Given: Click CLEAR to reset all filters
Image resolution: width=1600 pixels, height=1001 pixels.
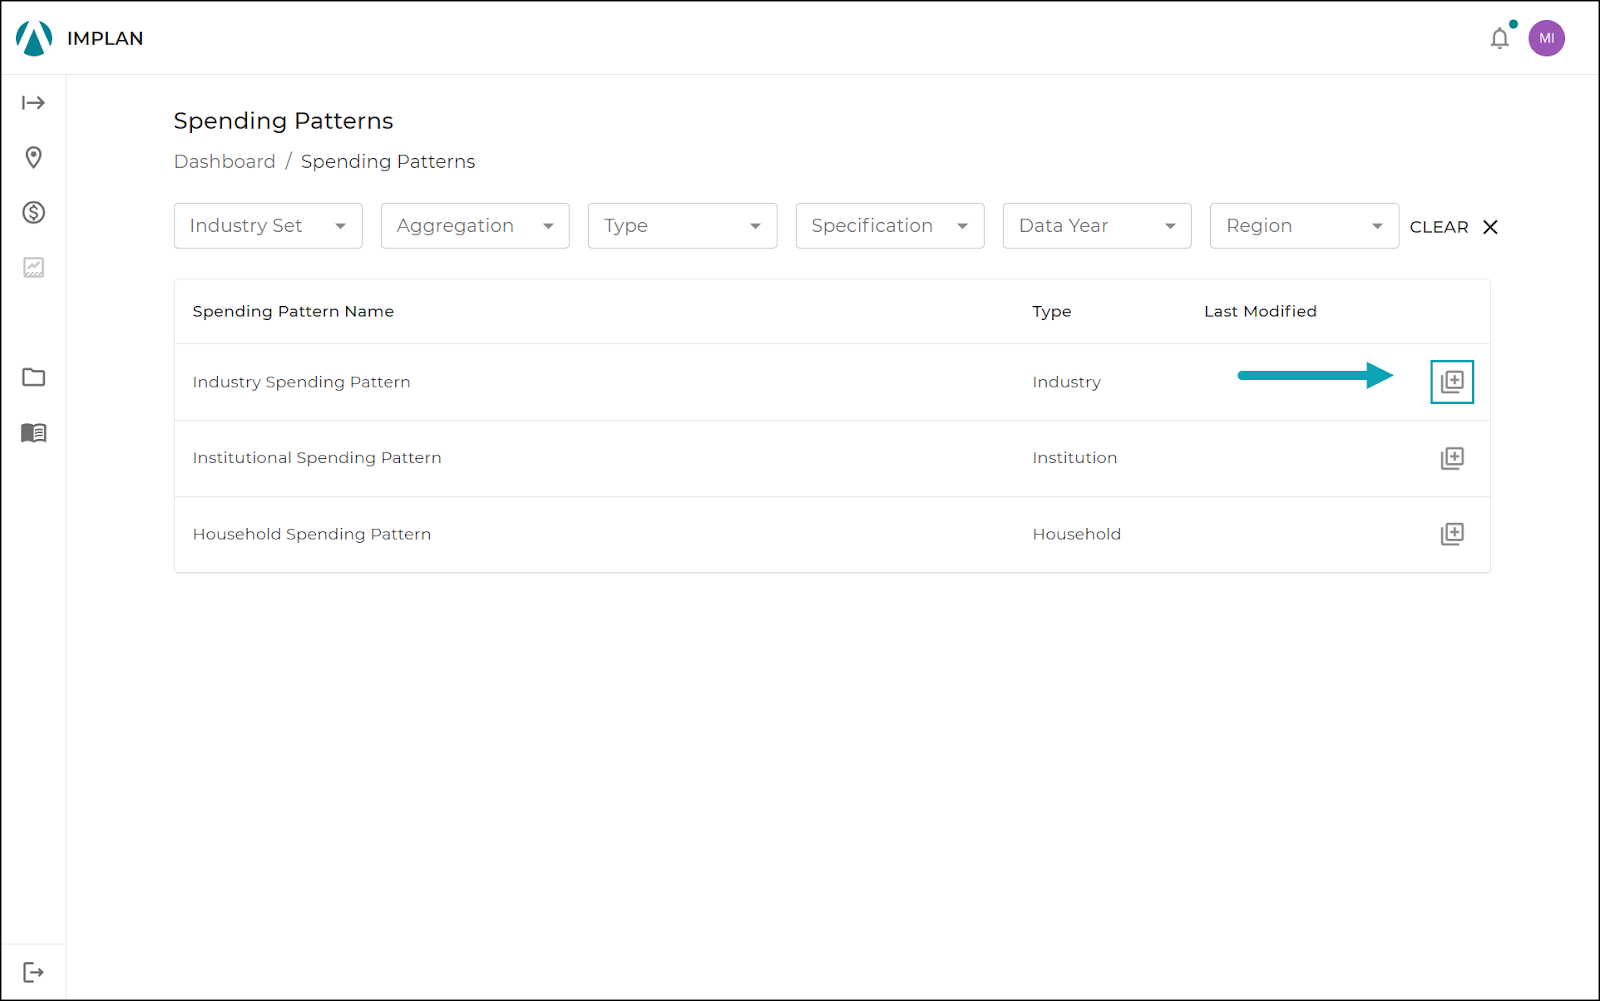Looking at the screenshot, I should pyautogui.click(x=1438, y=226).
